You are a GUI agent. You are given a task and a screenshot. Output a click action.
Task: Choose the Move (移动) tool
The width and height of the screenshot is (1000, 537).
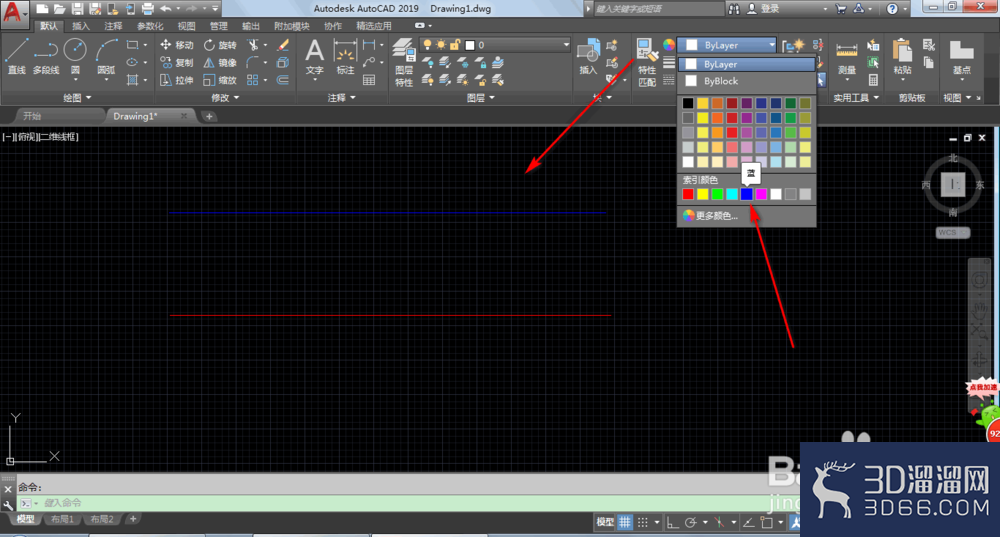[x=177, y=45]
